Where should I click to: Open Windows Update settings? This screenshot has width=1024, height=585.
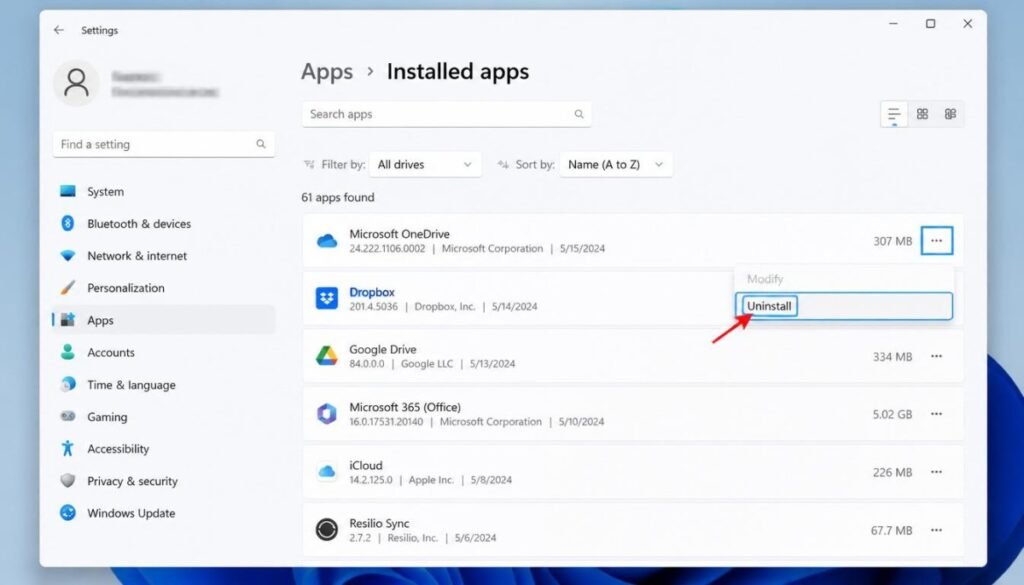point(163,513)
